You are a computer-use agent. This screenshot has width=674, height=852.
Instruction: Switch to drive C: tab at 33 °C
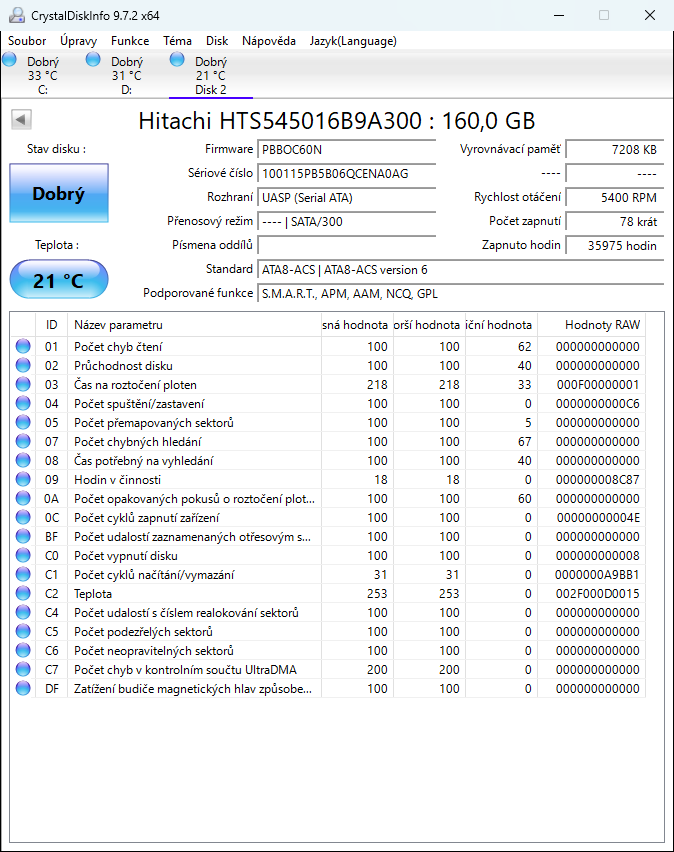click(x=43, y=76)
